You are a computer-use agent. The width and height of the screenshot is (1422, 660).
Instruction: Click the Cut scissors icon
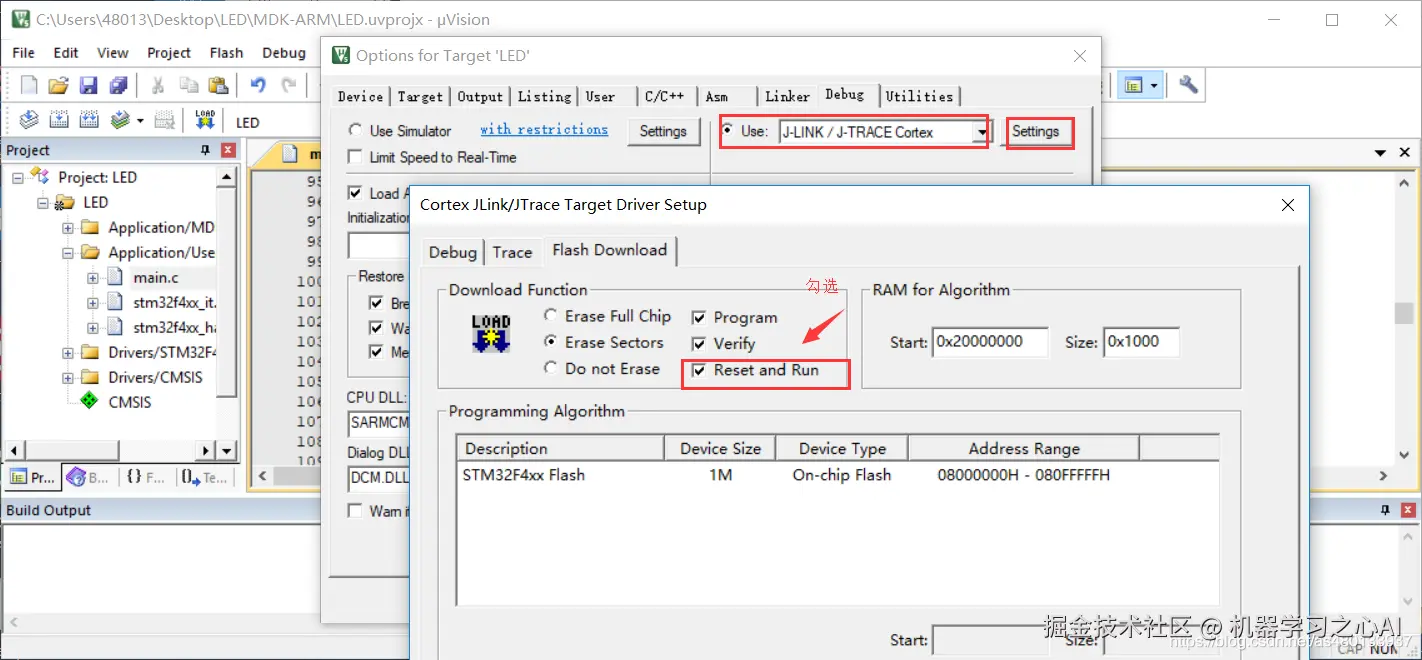tap(157, 86)
